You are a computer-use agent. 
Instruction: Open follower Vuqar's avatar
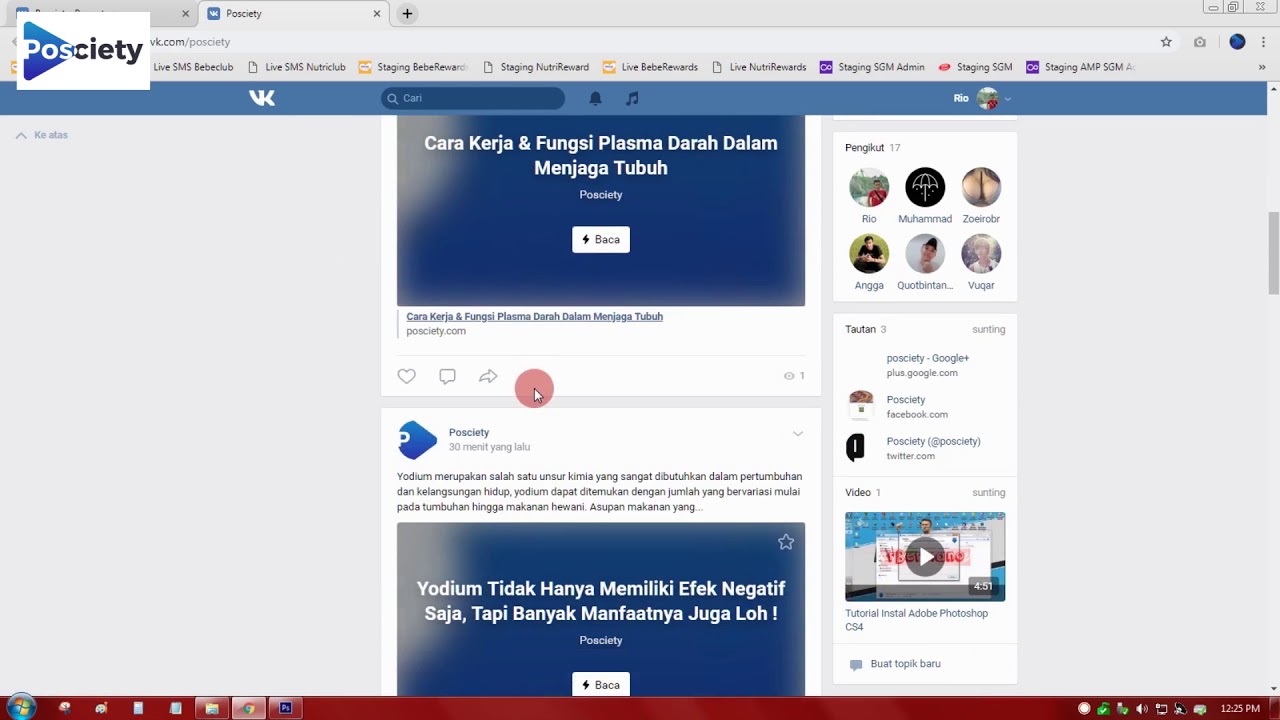[x=981, y=254]
